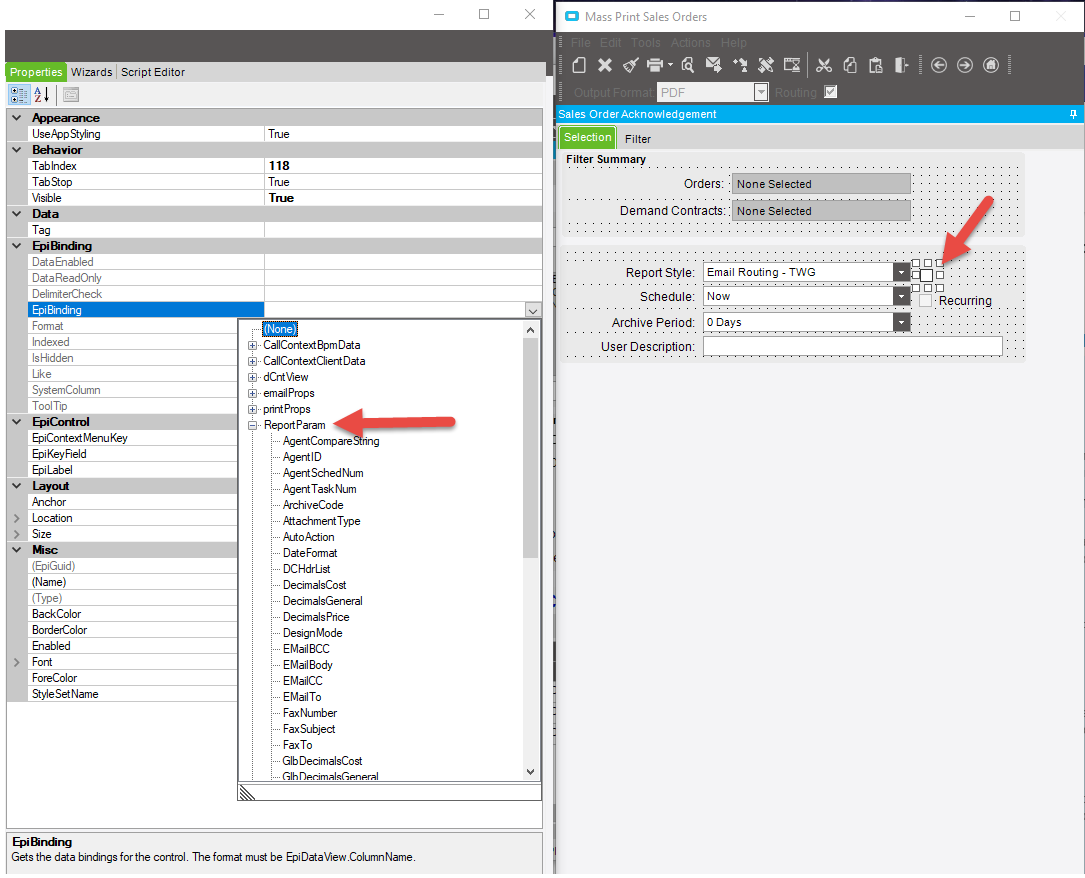Screen dimensions: 1085x878
Task: Close the EpiBinding value dropdown arrow
Action: [x=532, y=311]
